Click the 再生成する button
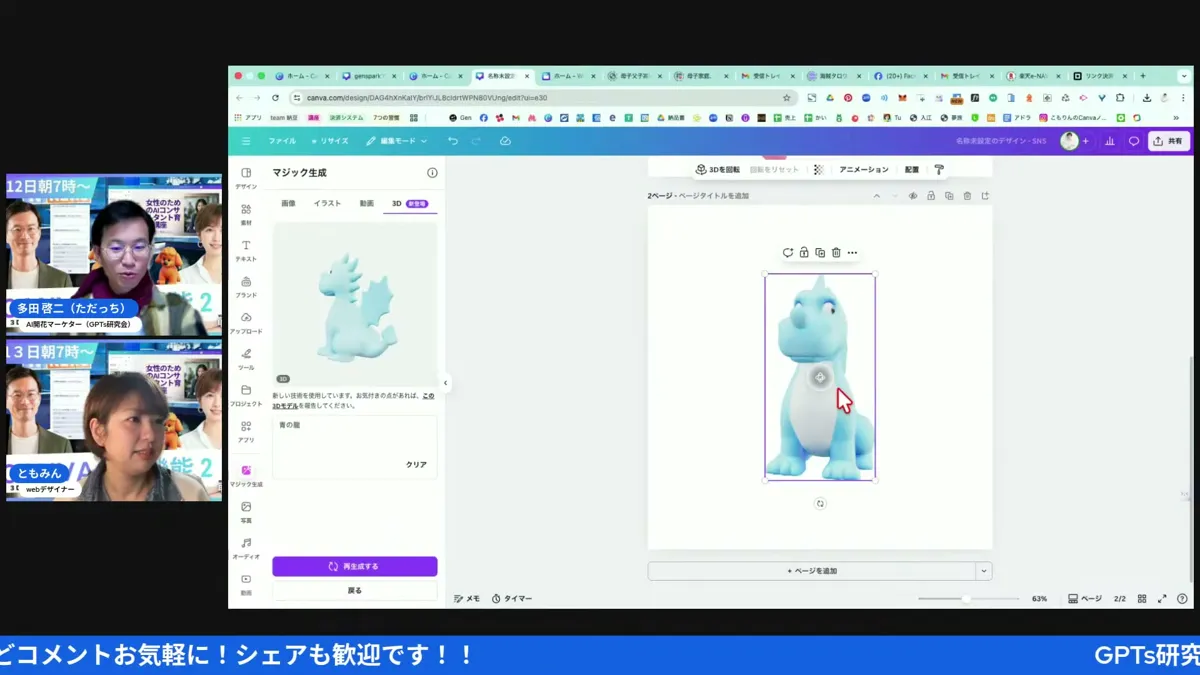1200x675 pixels. pyautogui.click(x=355, y=566)
